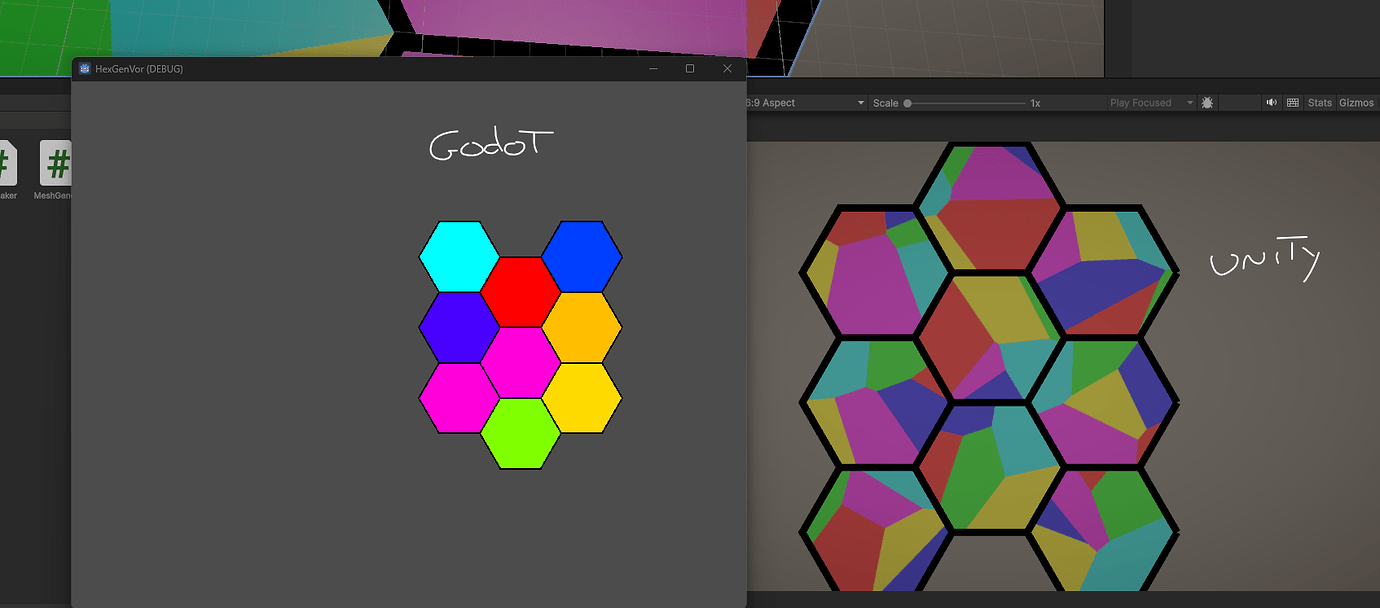
Task: Click the orange hexagon in the Godot window
Action: [583, 328]
